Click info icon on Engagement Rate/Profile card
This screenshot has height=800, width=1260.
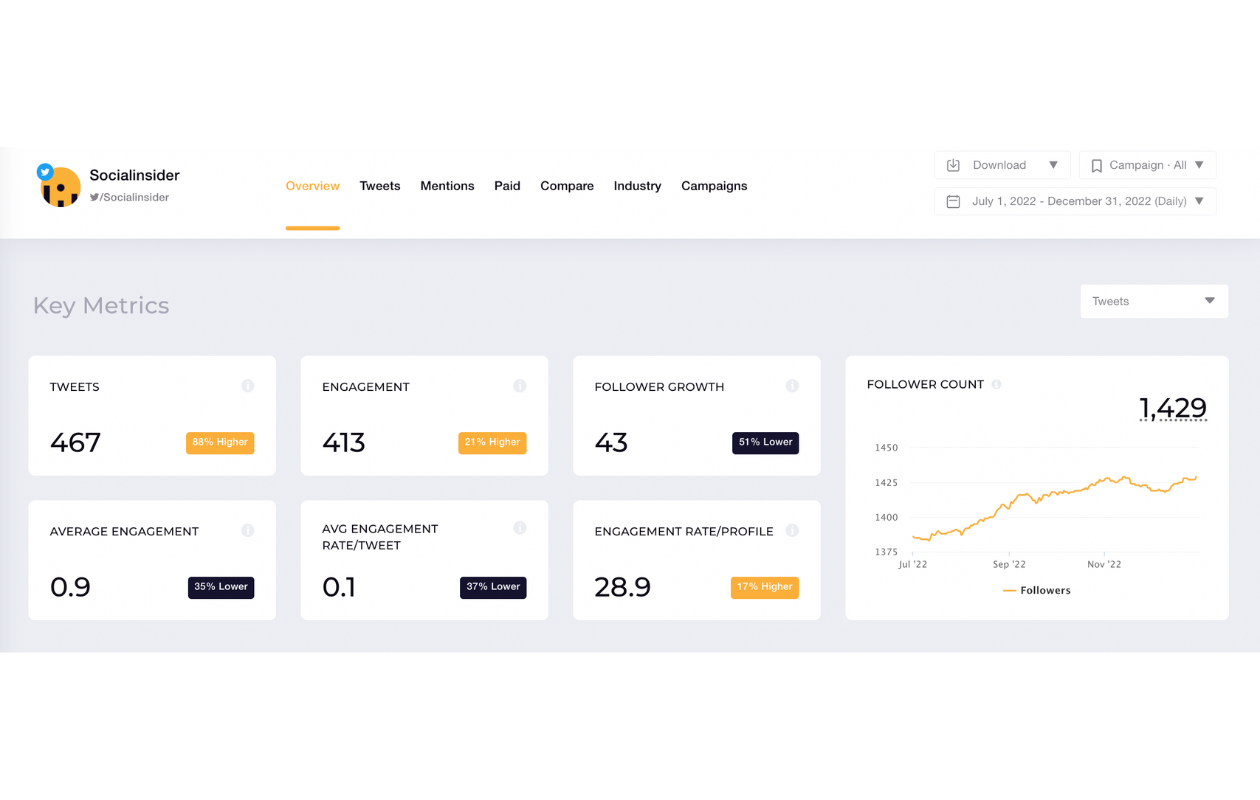792,531
